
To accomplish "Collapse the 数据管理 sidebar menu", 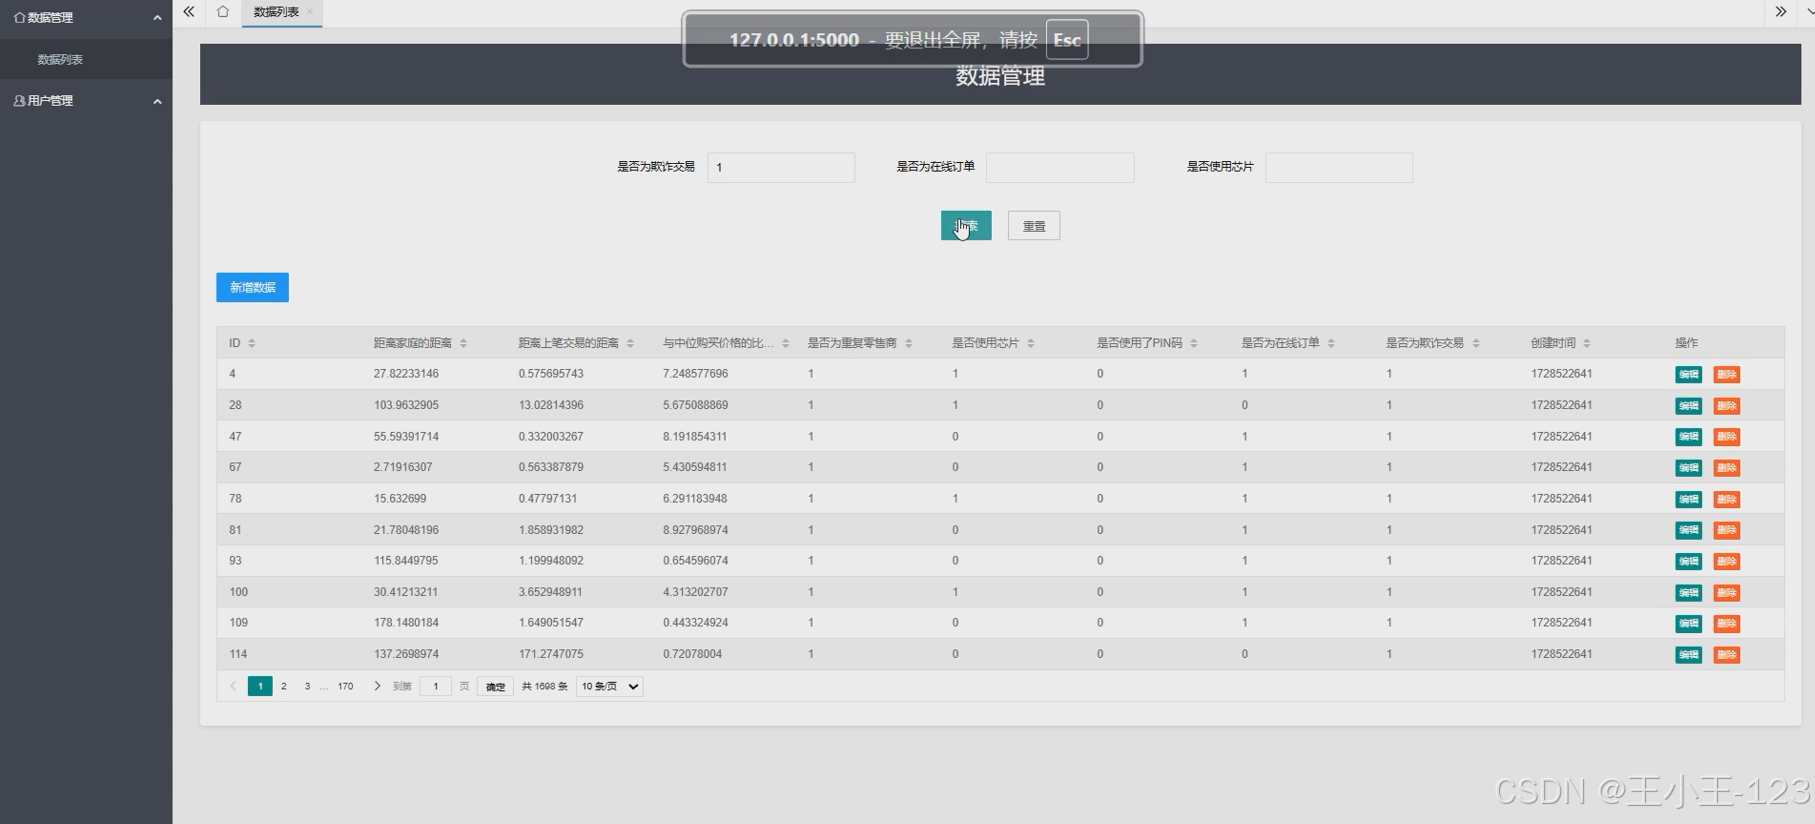I will pyautogui.click(x=86, y=18).
